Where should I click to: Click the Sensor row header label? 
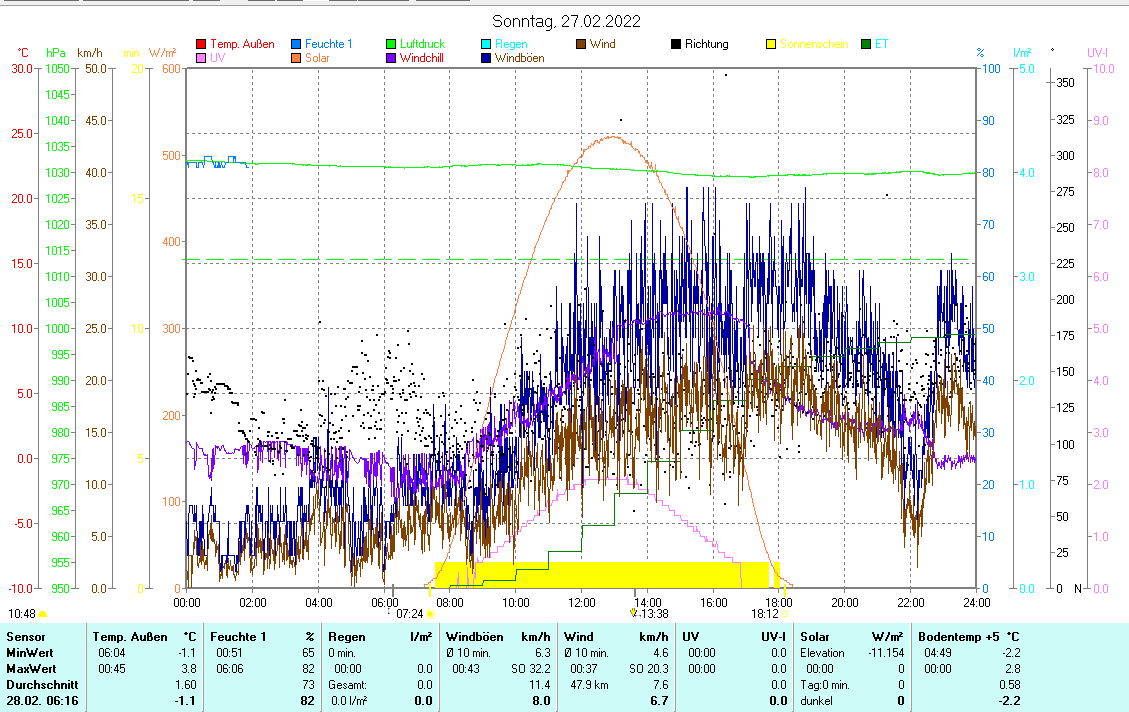(25, 637)
